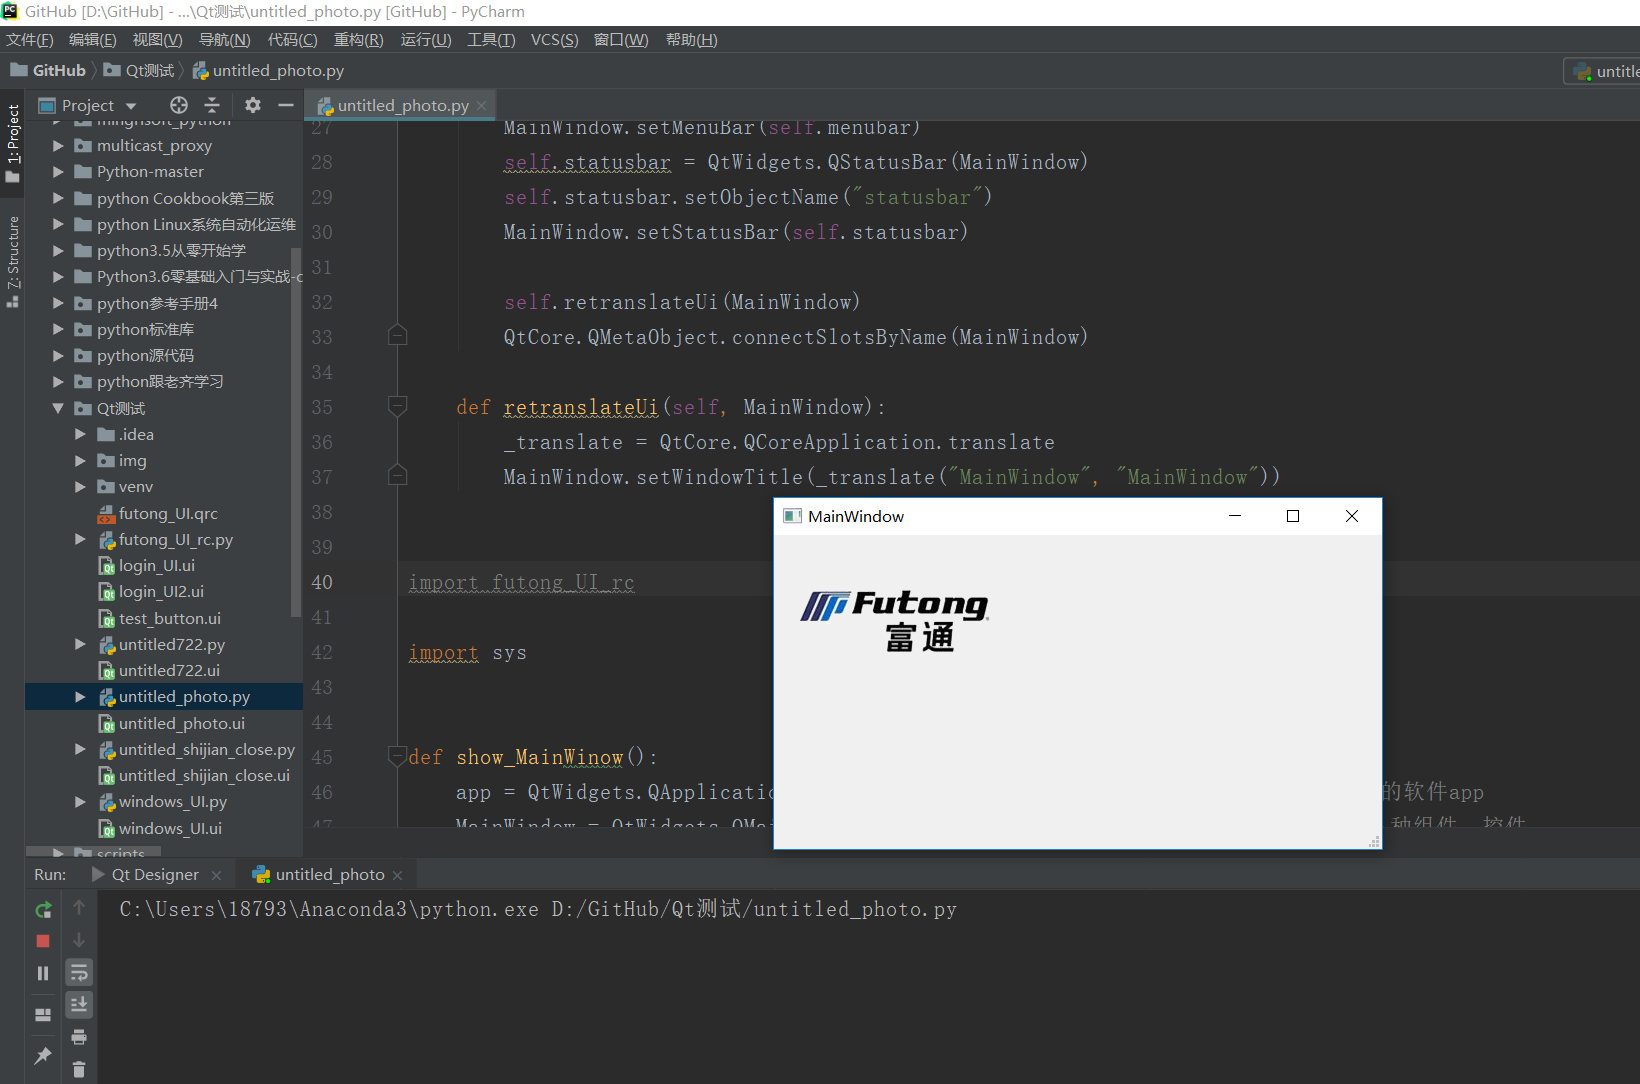Screen dimensions: 1640x1084
Task: Open the run configuration dropdown
Action: click(1604, 71)
